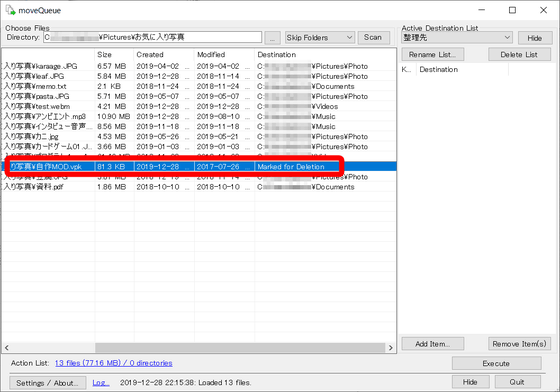Open Settings / About dialog
This screenshot has width=560, height=392.
[48, 383]
